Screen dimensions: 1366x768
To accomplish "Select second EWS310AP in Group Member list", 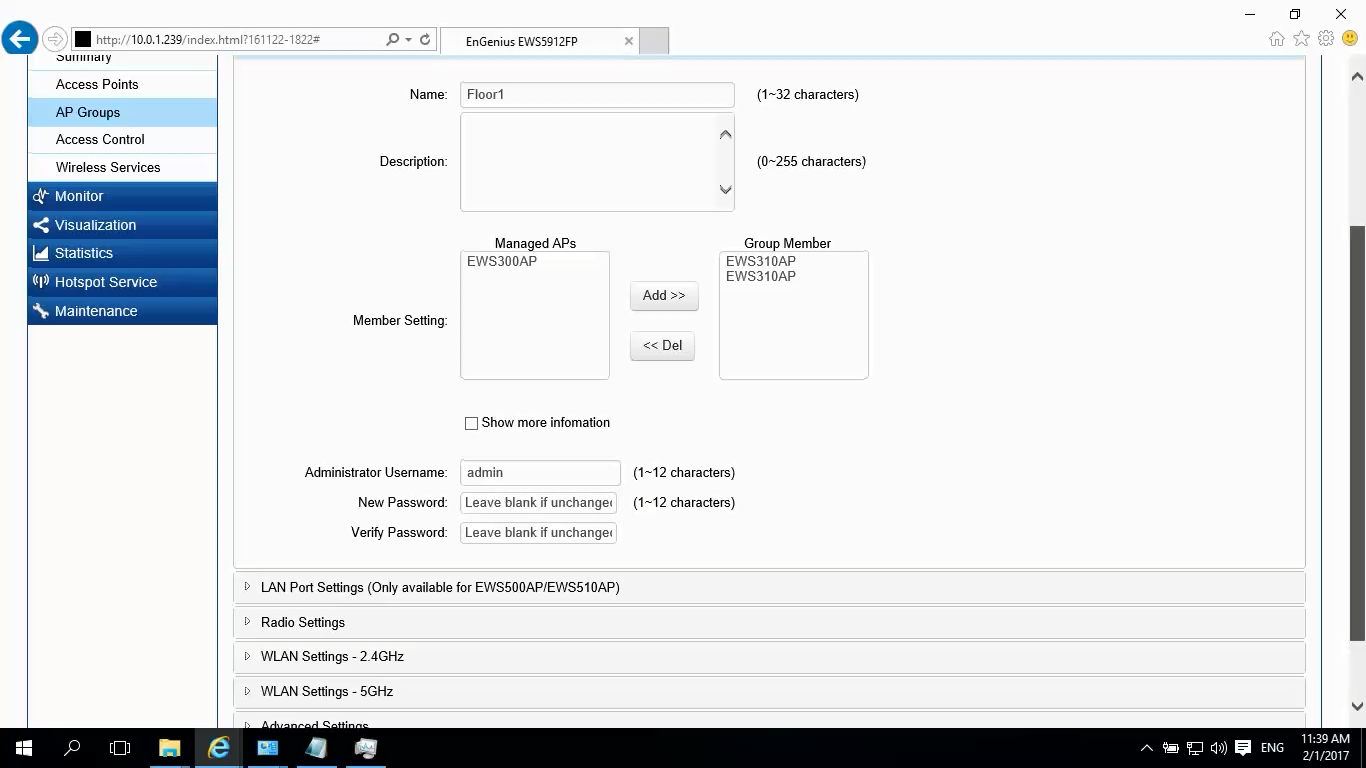I will coord(761,276).
